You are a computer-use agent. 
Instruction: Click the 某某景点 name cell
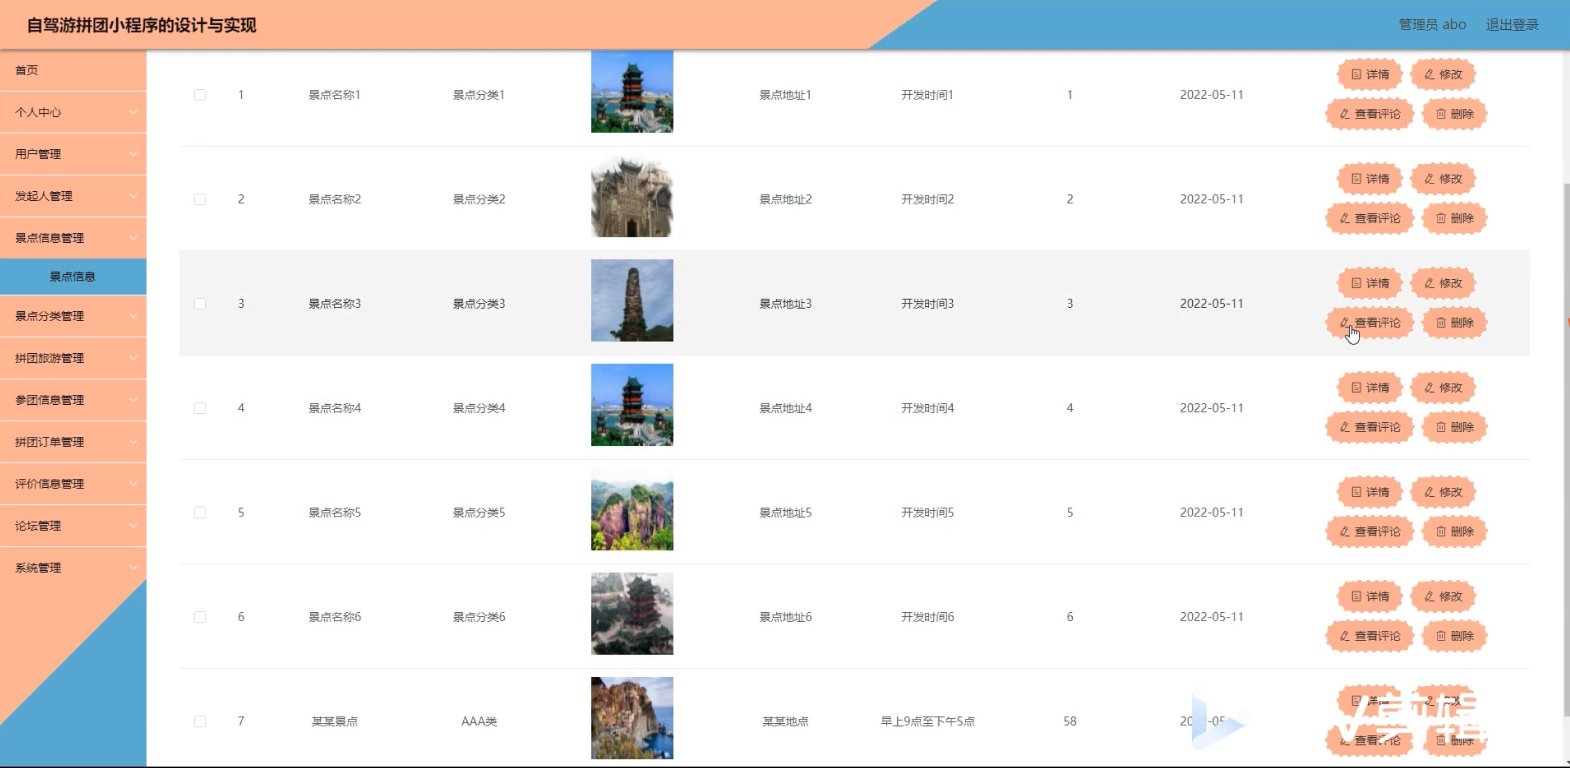335,721
